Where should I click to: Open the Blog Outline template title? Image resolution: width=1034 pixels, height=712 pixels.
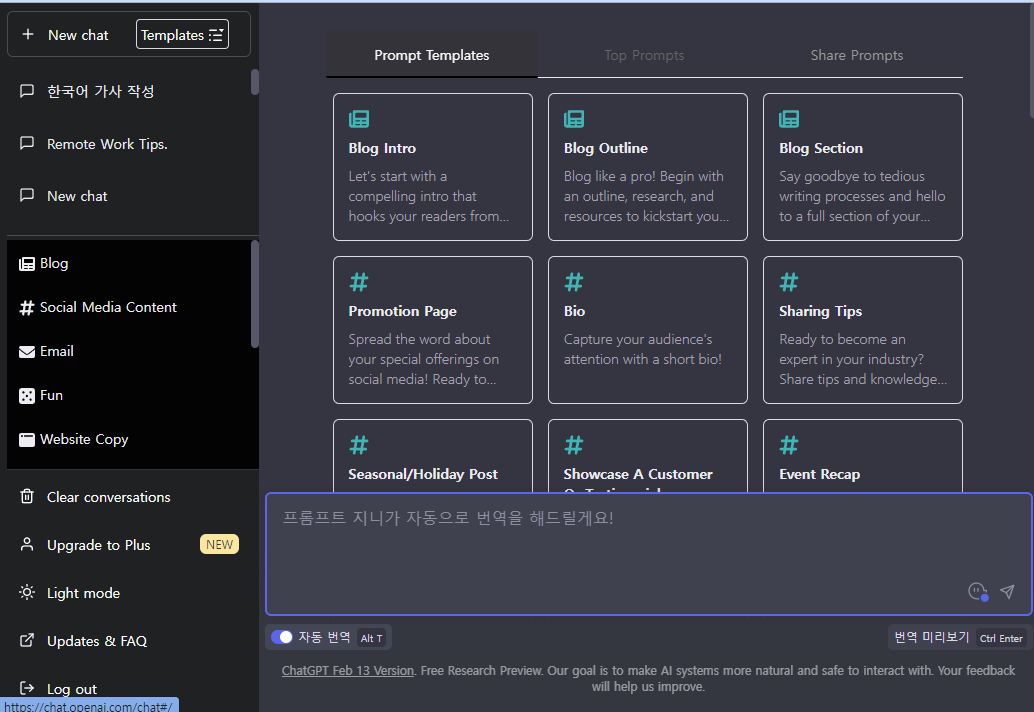[x=605, y=148]
